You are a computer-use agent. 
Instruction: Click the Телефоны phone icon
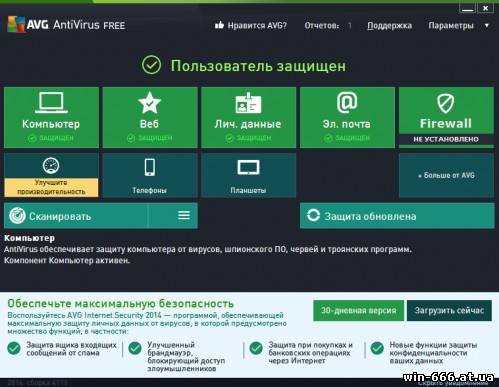click(149, 167)
